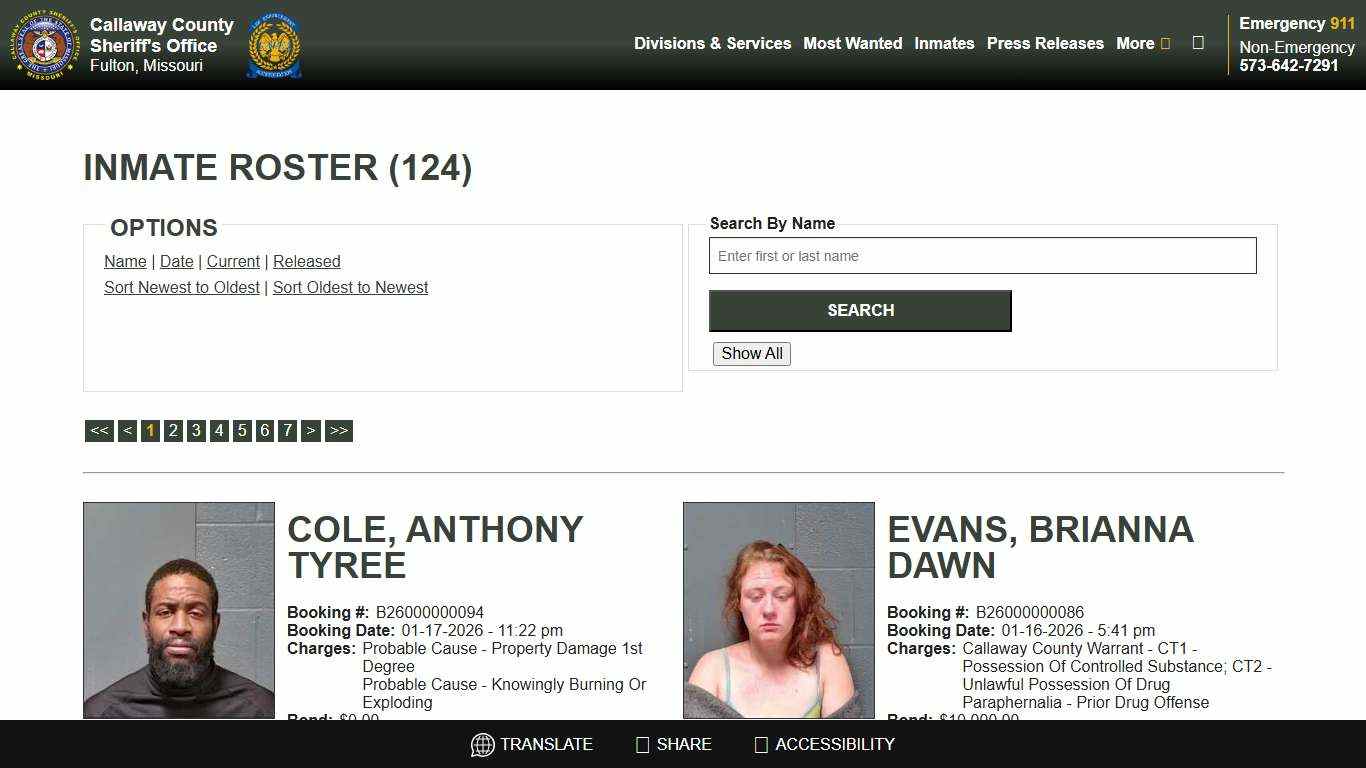Open Anthony Cole's mugshot photo
1366x768 pixels.
click(179, 610)
